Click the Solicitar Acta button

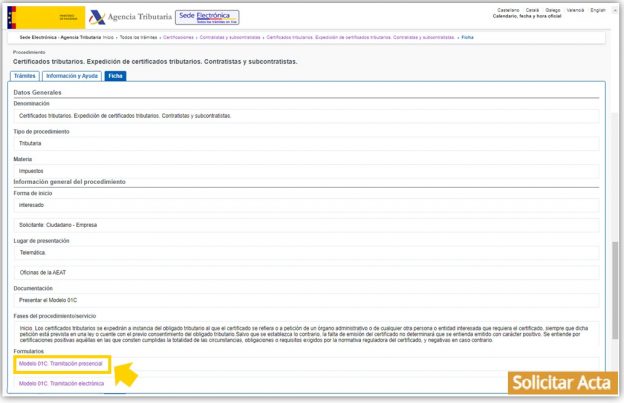pyautogui.click(x=561, y=384)
